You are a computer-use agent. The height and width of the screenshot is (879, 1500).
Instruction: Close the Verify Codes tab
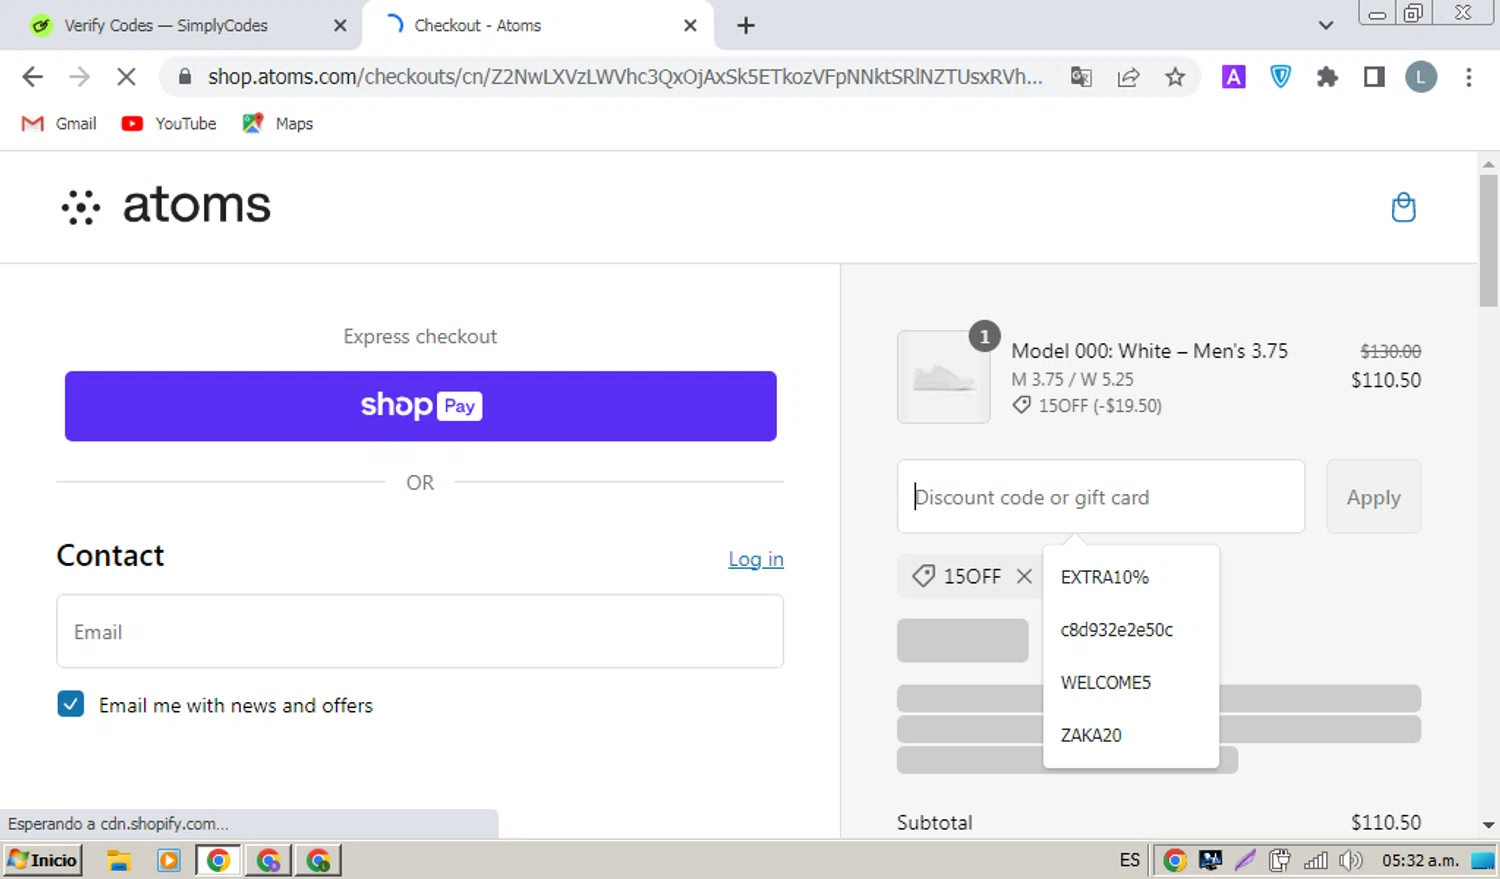340,26
